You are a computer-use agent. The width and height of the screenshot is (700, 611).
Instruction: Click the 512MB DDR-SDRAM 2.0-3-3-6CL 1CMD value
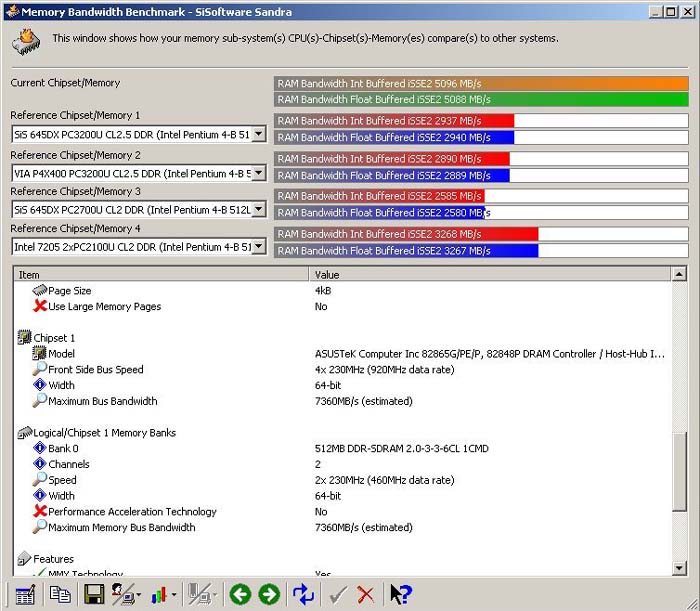tap(402, 448)
